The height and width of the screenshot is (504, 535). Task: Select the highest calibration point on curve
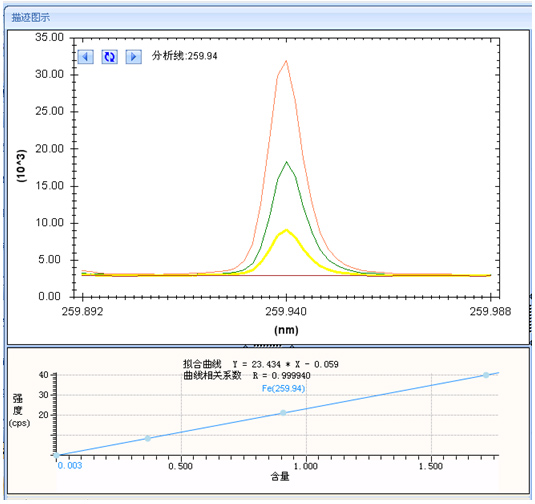(x=486, y=375)
